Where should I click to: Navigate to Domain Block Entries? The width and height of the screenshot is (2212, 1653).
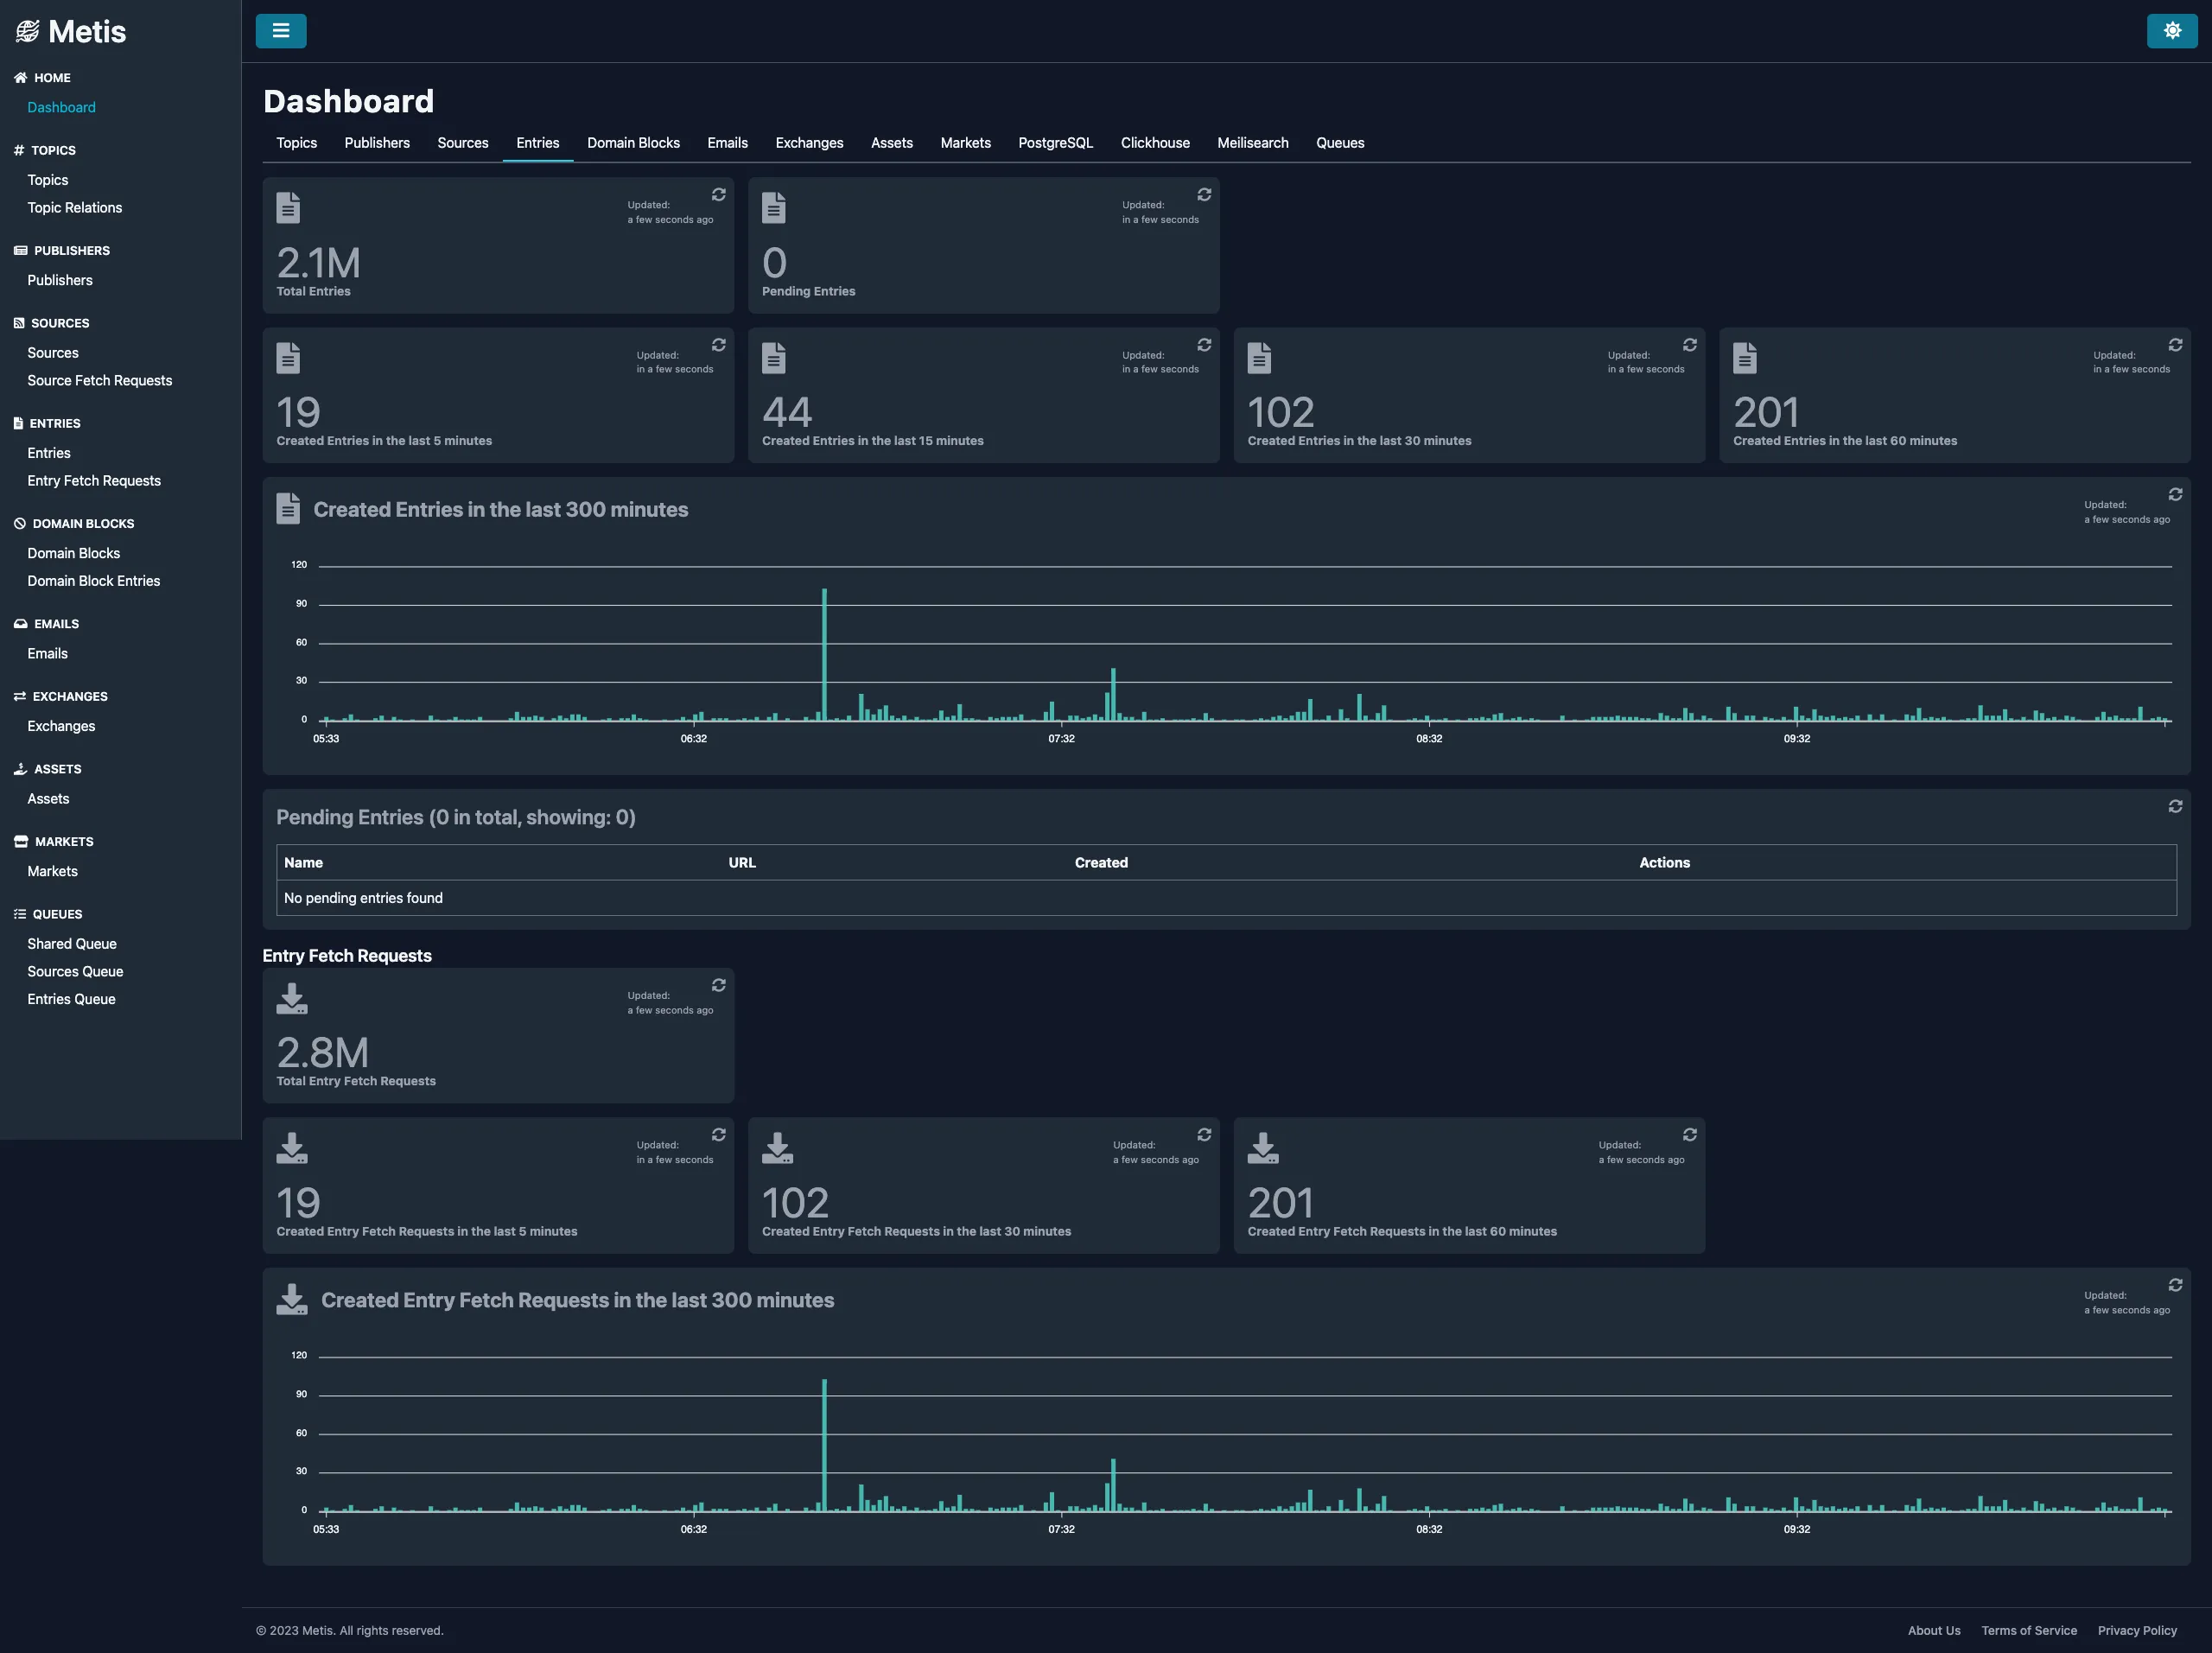(x=93, y=580)
